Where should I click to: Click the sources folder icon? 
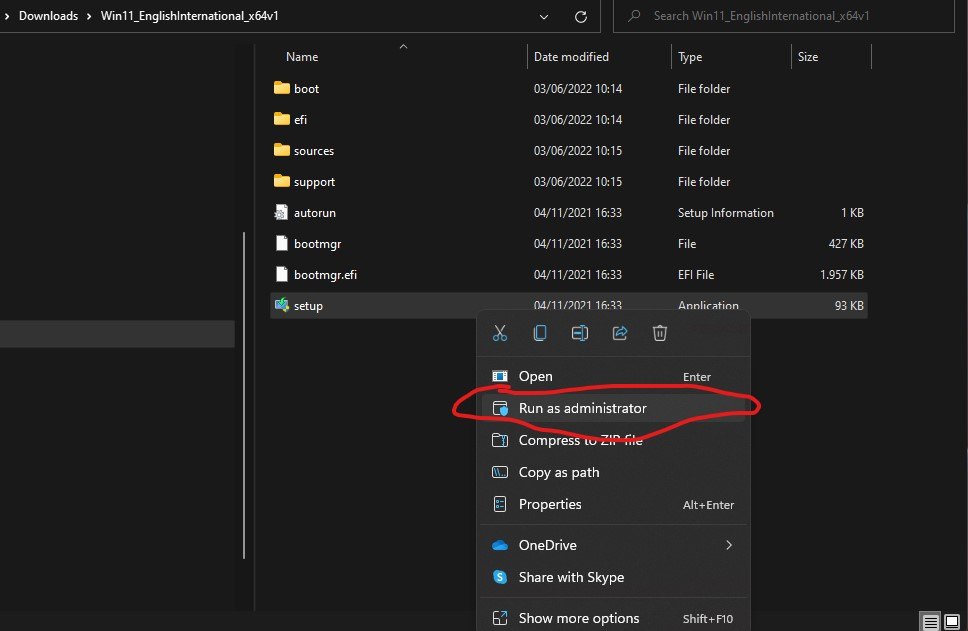(x=282, y=150)
